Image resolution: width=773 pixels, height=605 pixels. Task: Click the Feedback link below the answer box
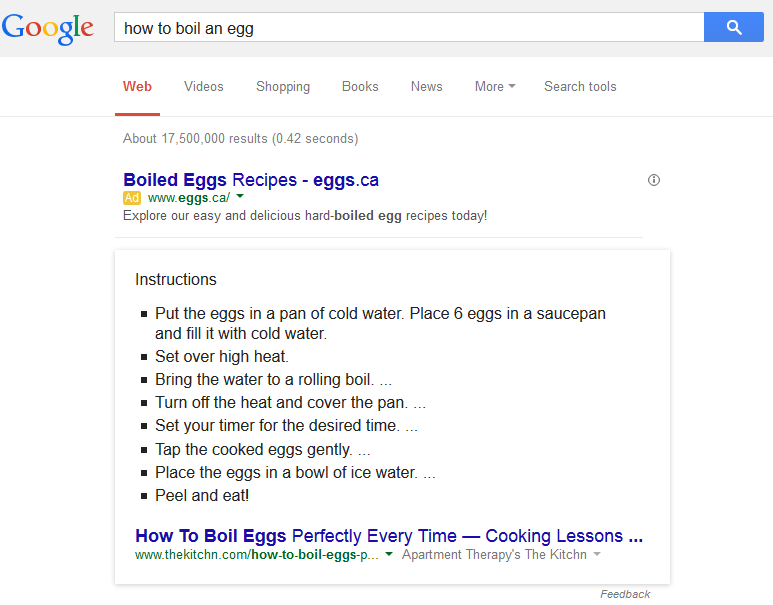[625, 594]
